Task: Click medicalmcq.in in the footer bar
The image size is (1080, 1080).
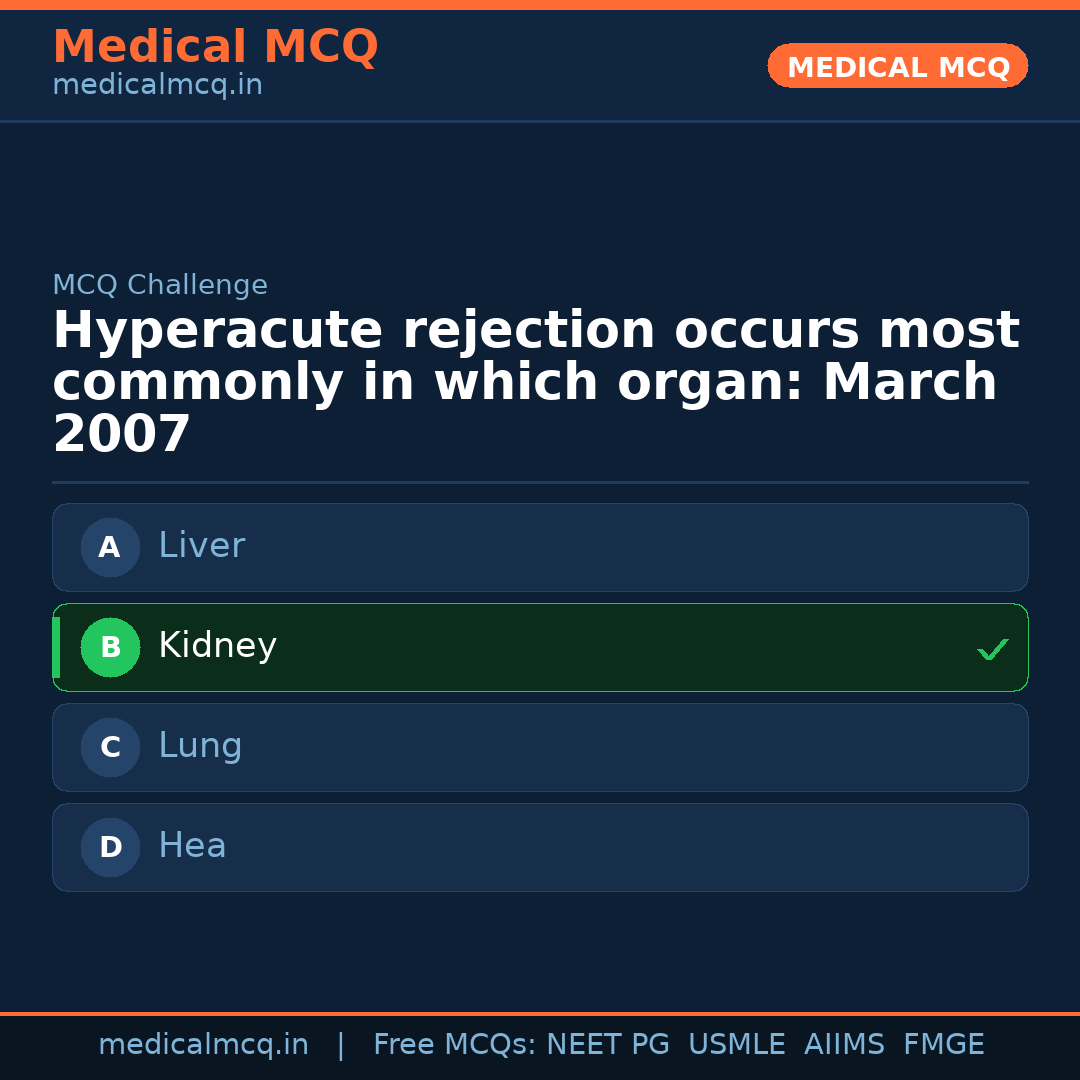Action: pyautogui.click(x=204, y=1044)
